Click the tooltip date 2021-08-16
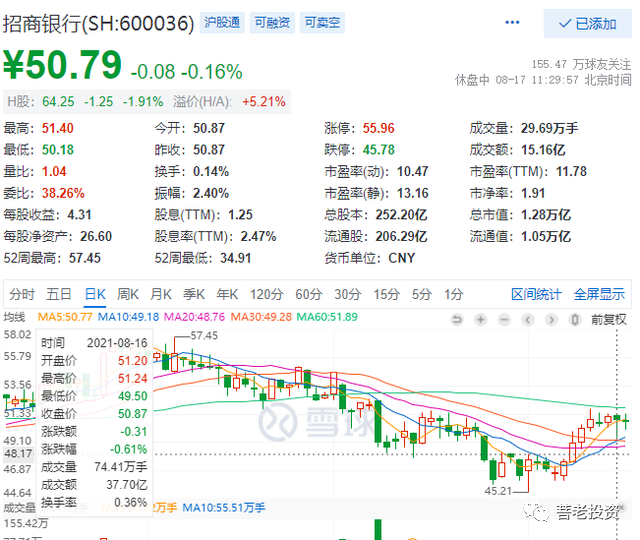Viewport: 640px width, 540px height. [117, 343]
